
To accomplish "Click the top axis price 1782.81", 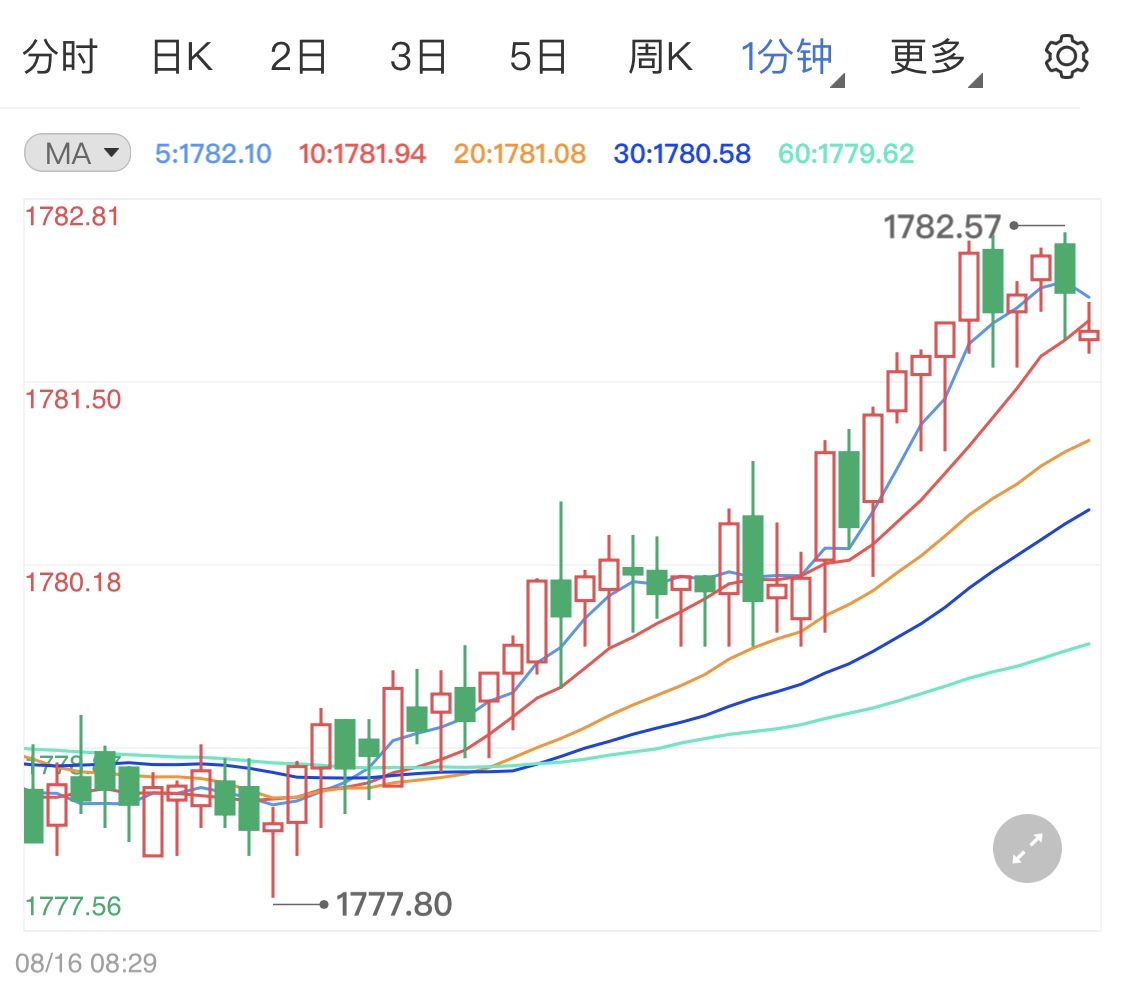I will 72,217.
